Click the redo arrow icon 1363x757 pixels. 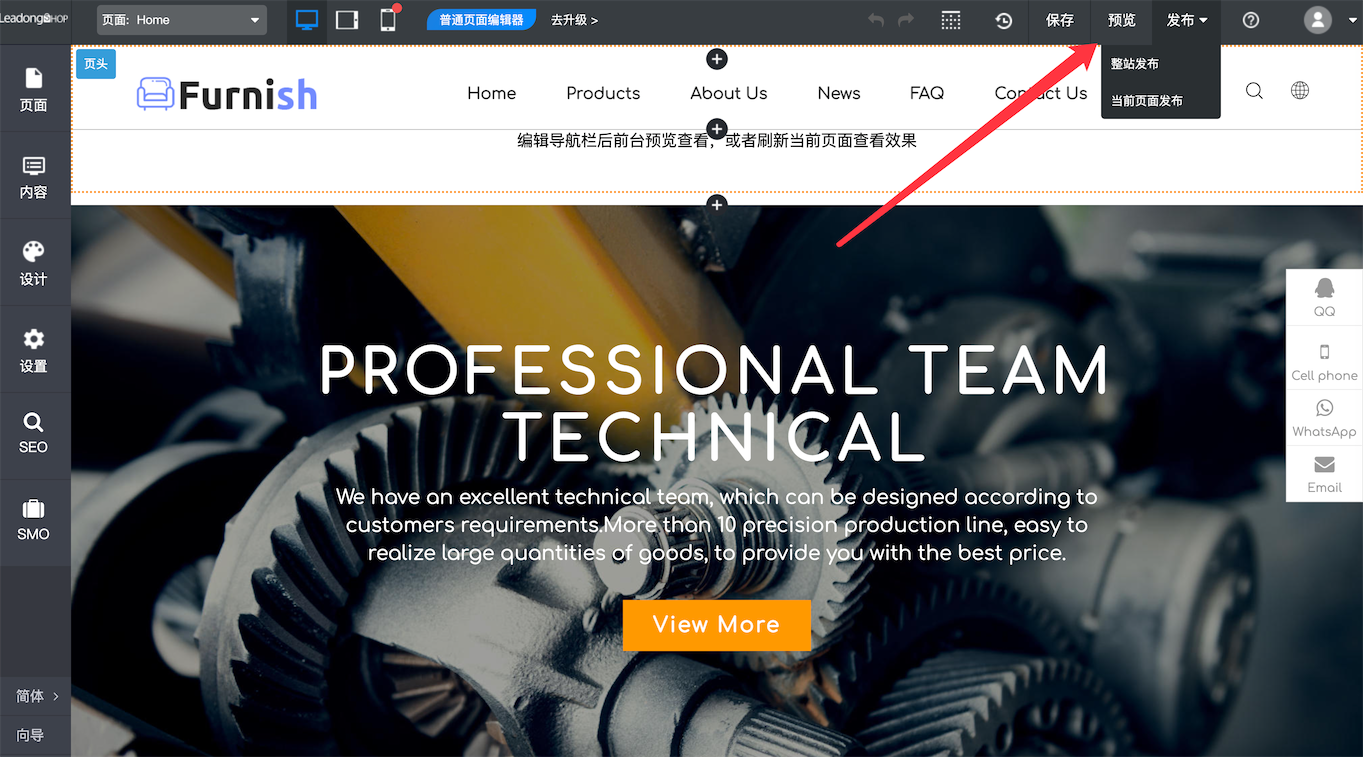(906, 20)
